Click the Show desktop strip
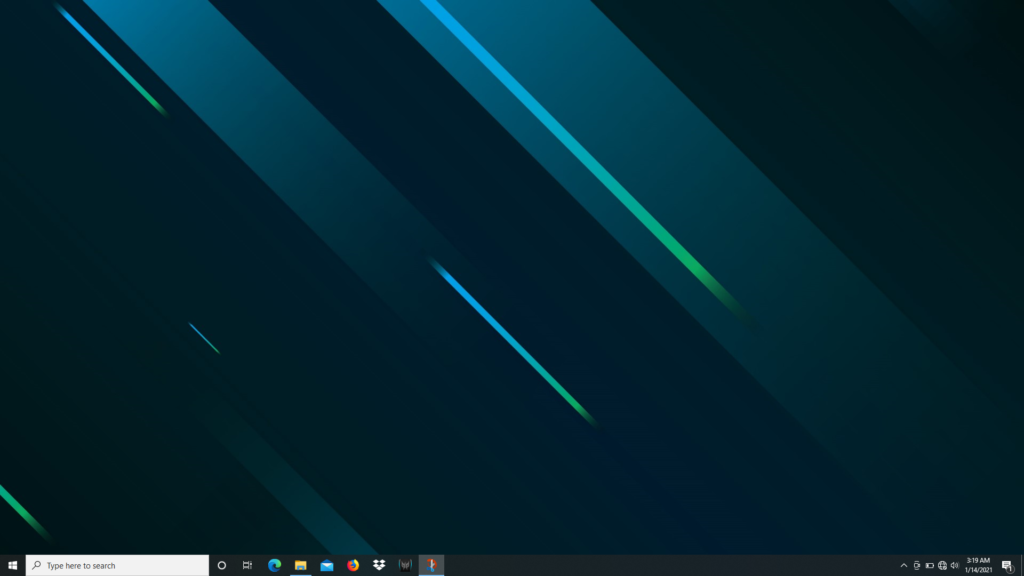 click(x=1022, y=566)
